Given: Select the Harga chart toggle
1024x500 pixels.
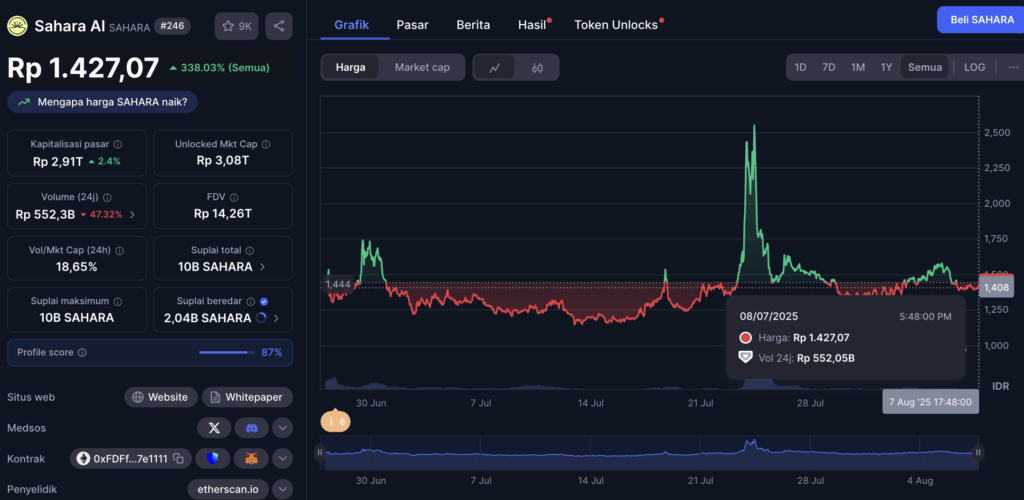Looking at the screenshot, I should 350,67.
